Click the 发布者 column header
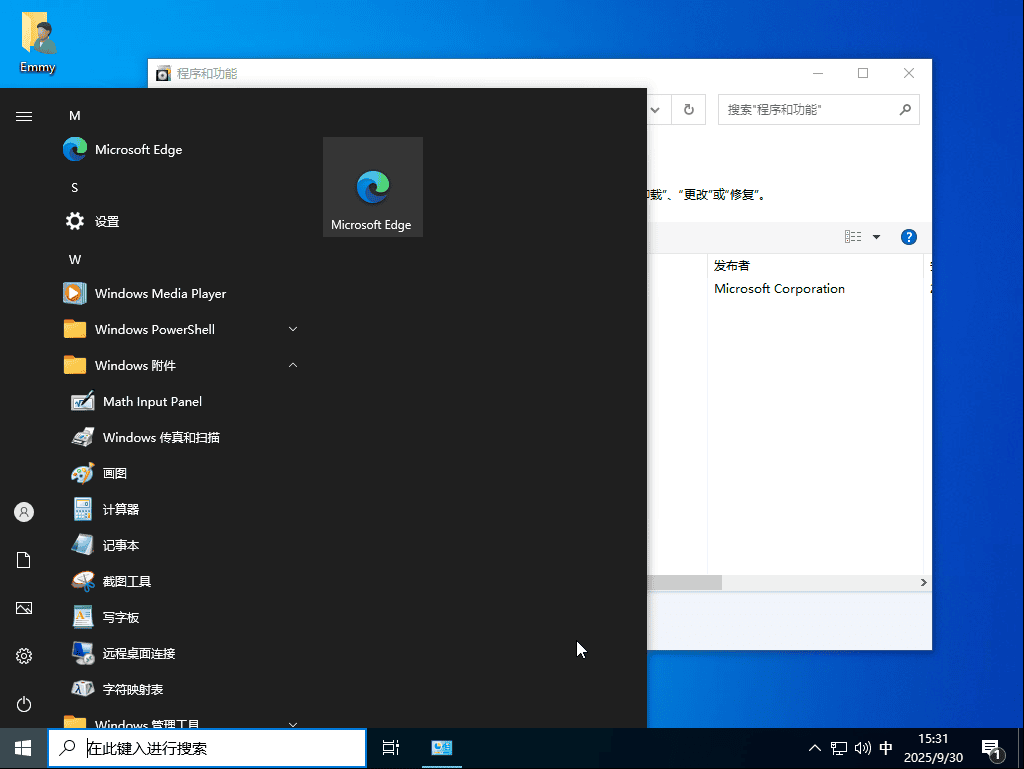1024x769 pixels. pyautogui.click(x=732, y=265)
